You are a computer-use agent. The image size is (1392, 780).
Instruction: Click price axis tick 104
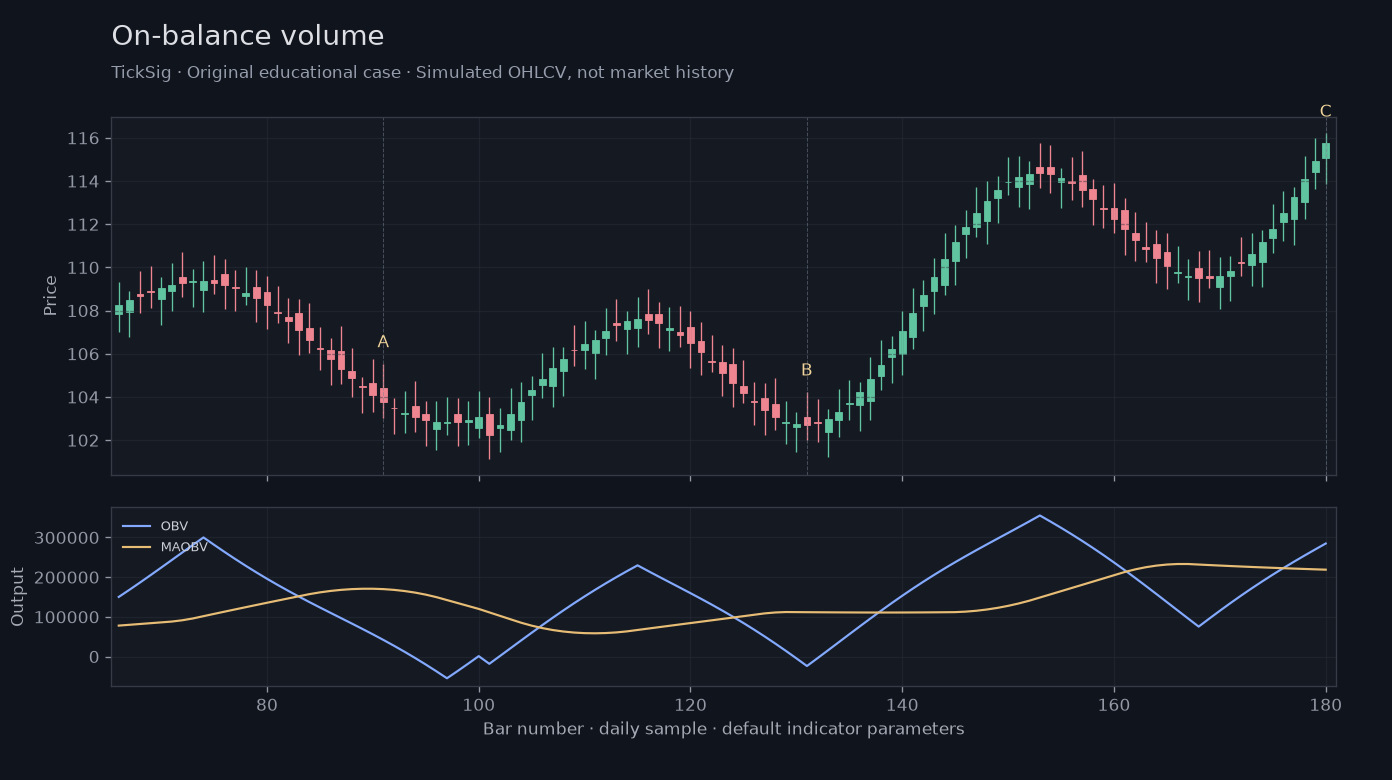pos(82,398)
